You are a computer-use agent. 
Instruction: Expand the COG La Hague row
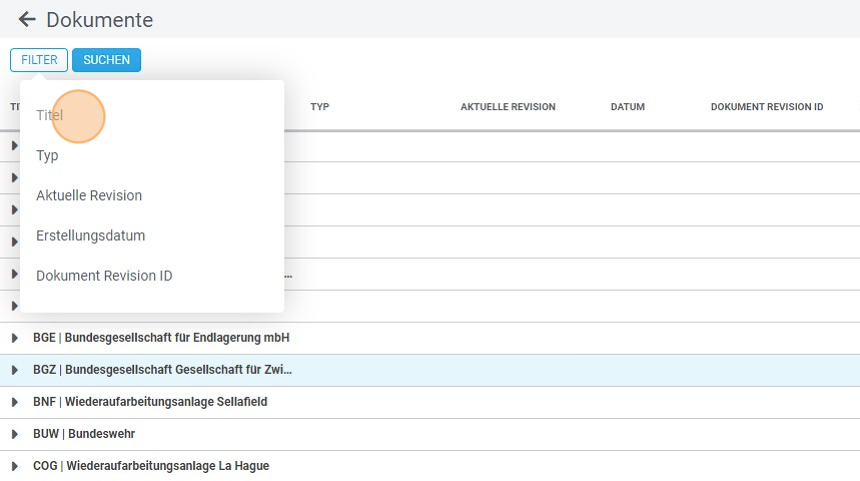coord(15,466)
